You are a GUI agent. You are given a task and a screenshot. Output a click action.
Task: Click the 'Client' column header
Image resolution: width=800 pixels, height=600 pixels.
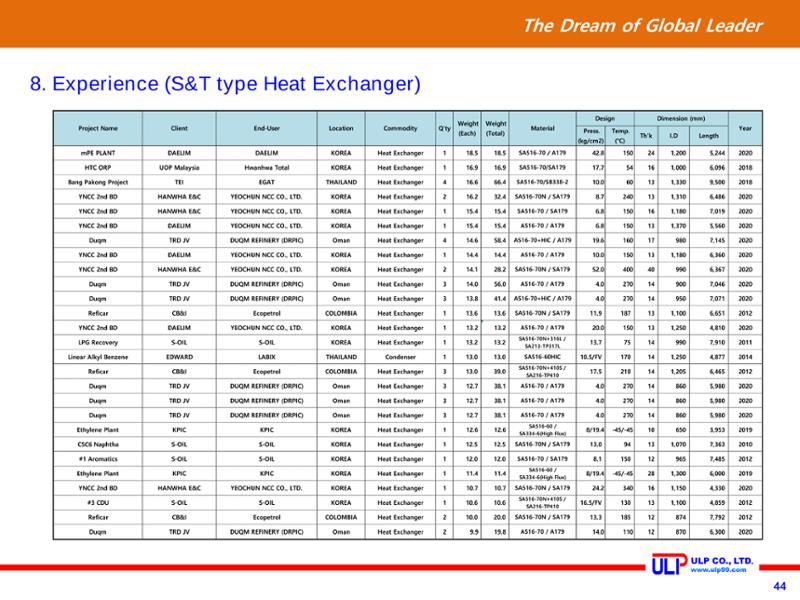click(179, 129)
